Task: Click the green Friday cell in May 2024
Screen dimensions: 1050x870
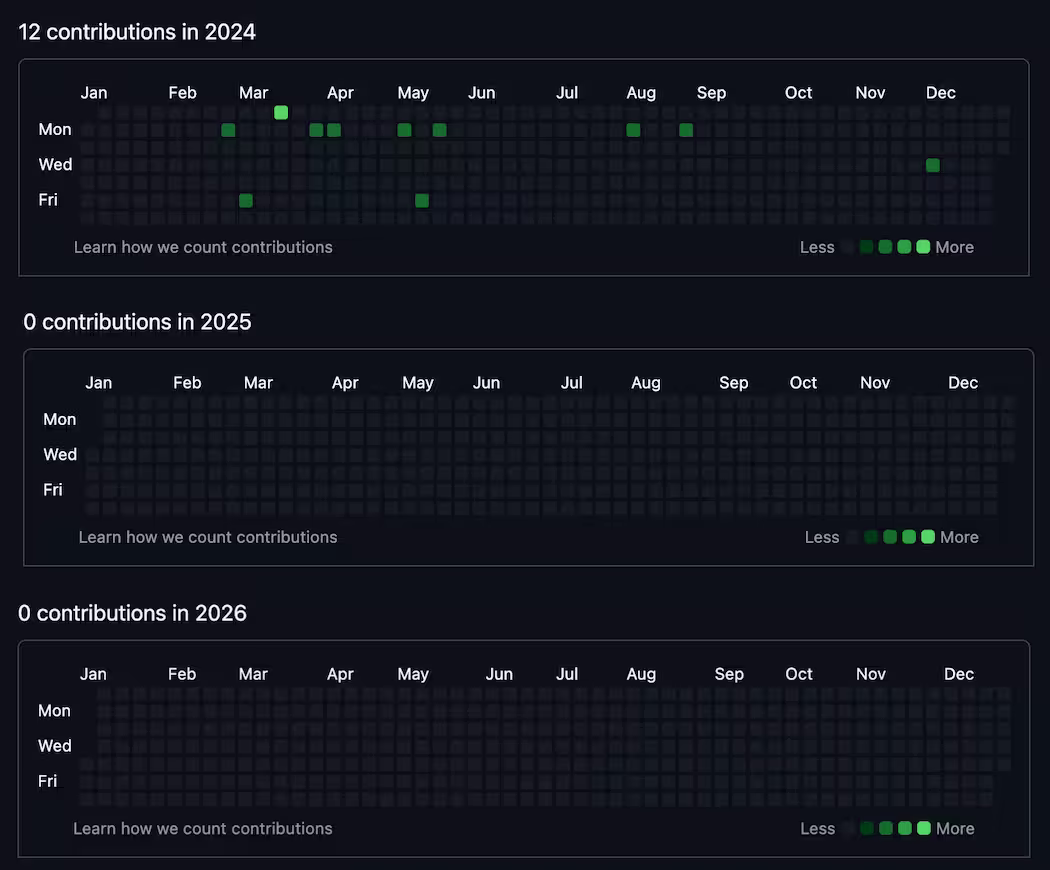Action: (x=422, y=200)
